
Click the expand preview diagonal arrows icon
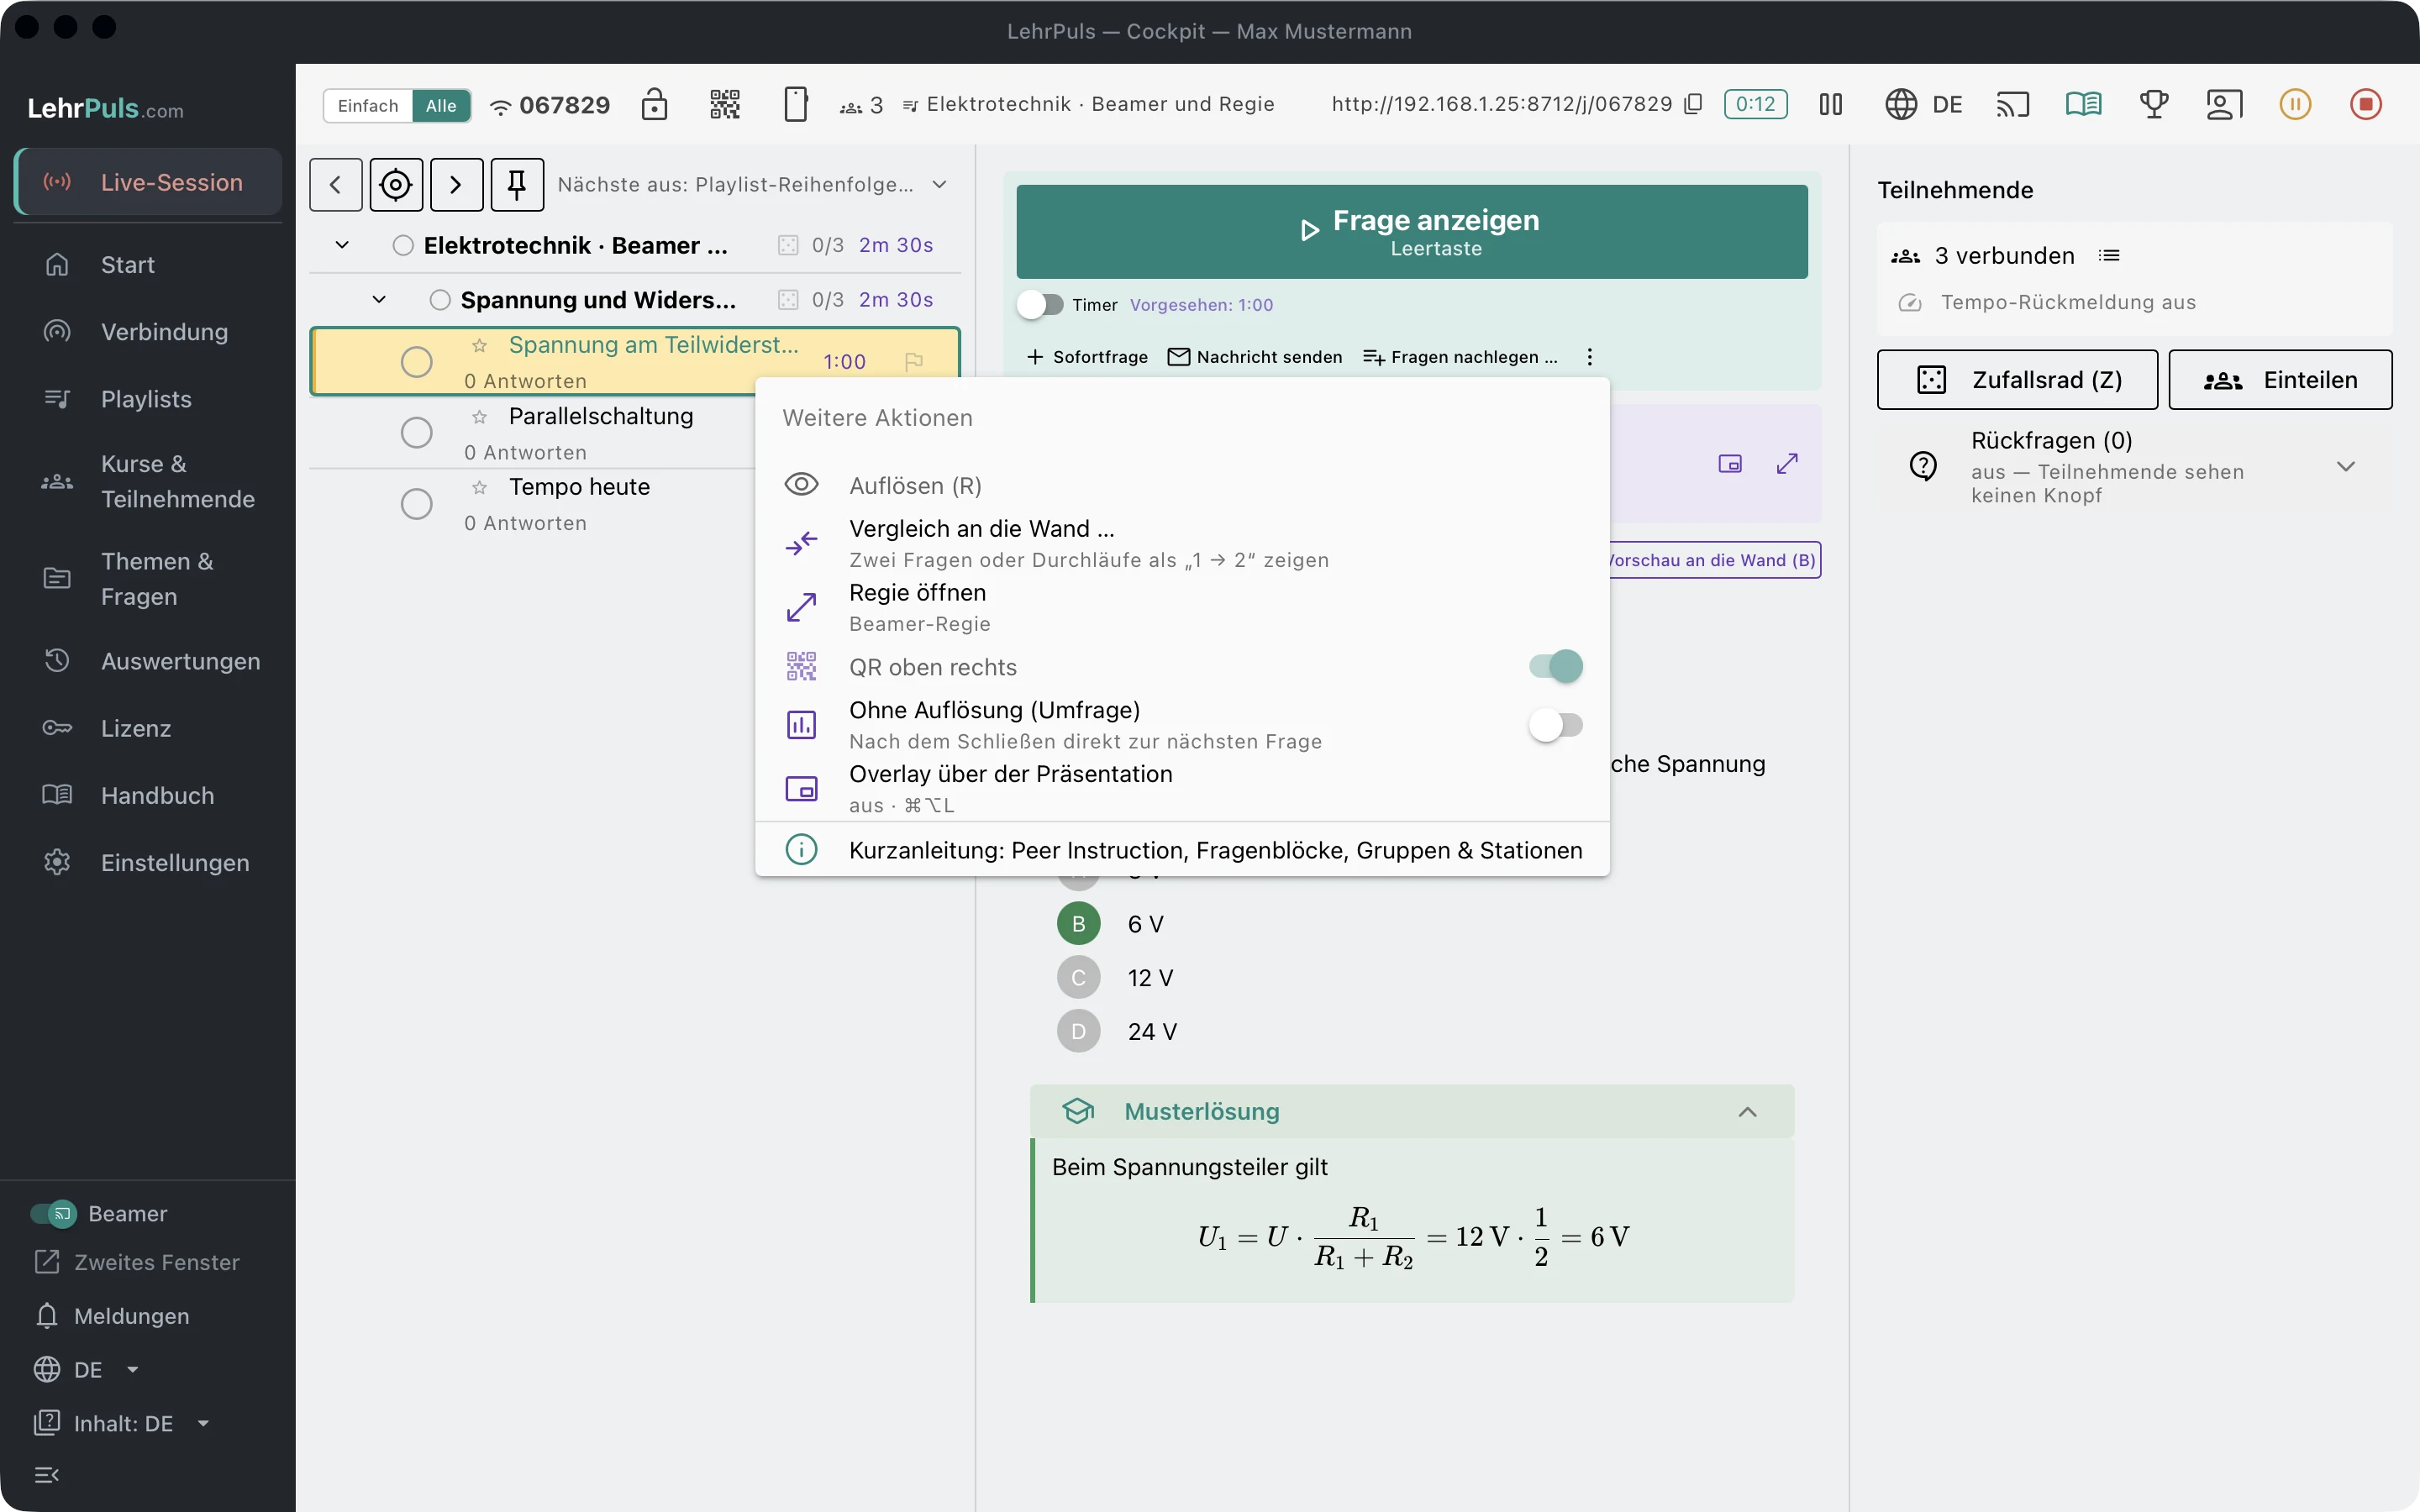coord(1787,464)
